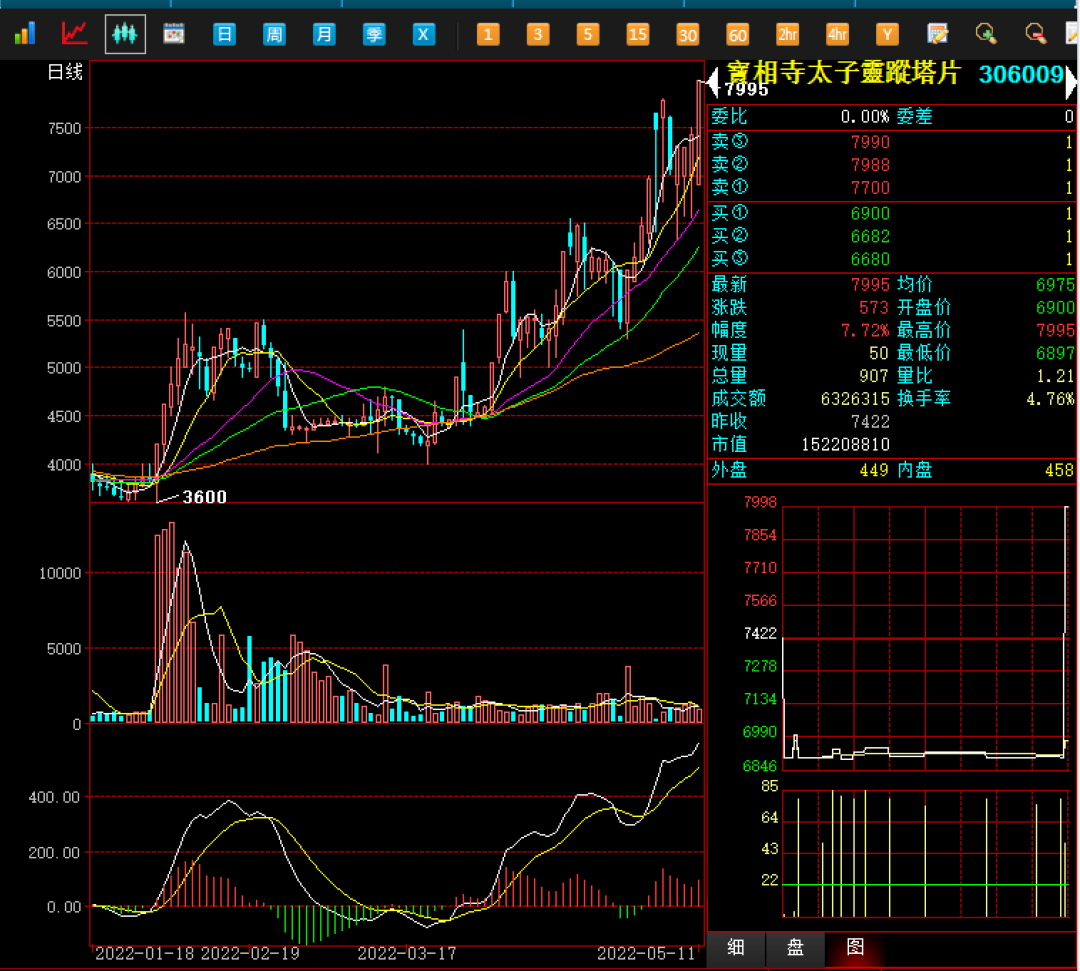The height and width of the screenshot is (971, 1080).
Task: Switch to monthly period (月) icon
Action: (x=324, y=34)
